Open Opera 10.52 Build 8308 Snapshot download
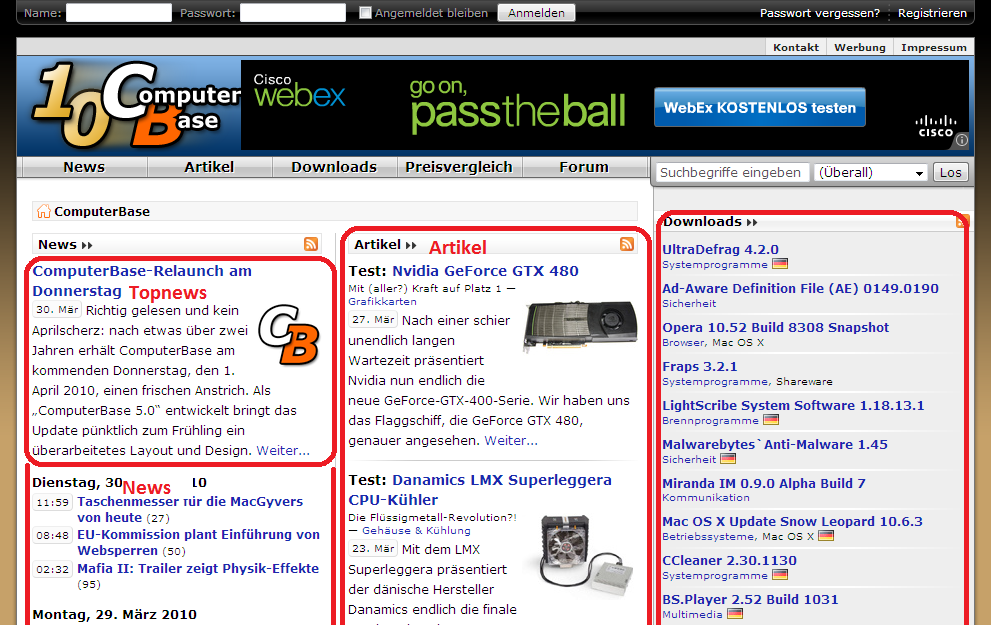Screen dimensions: 991x625 coord(775,327)
